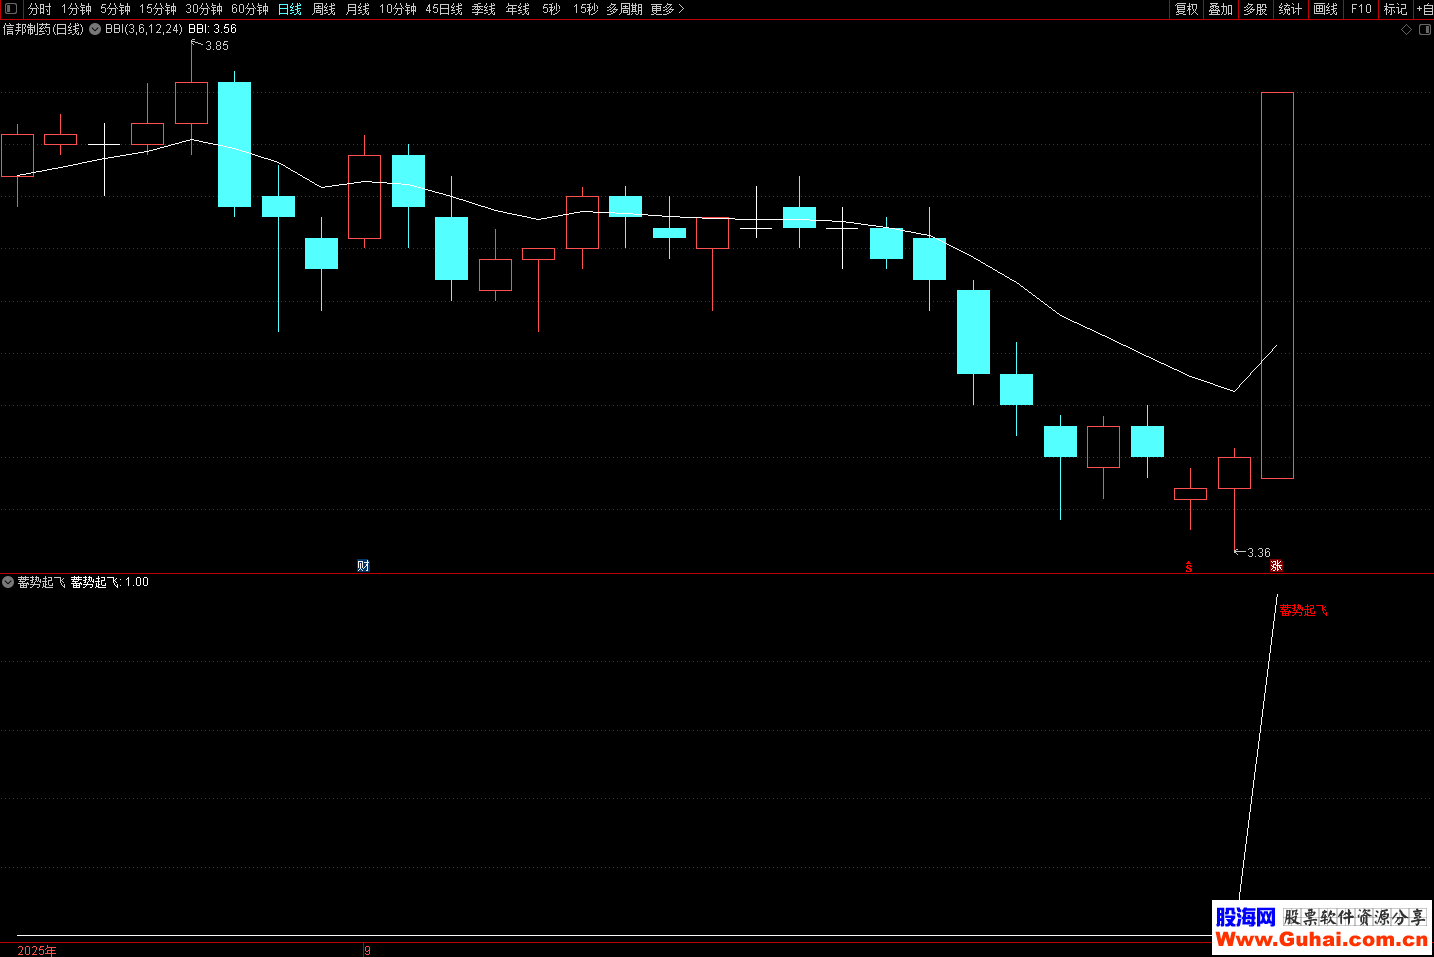1434x957 pixels.
Task: Expand the 蓄势起飞 indicator dropdown arrow
Action: tap(8, 582)
